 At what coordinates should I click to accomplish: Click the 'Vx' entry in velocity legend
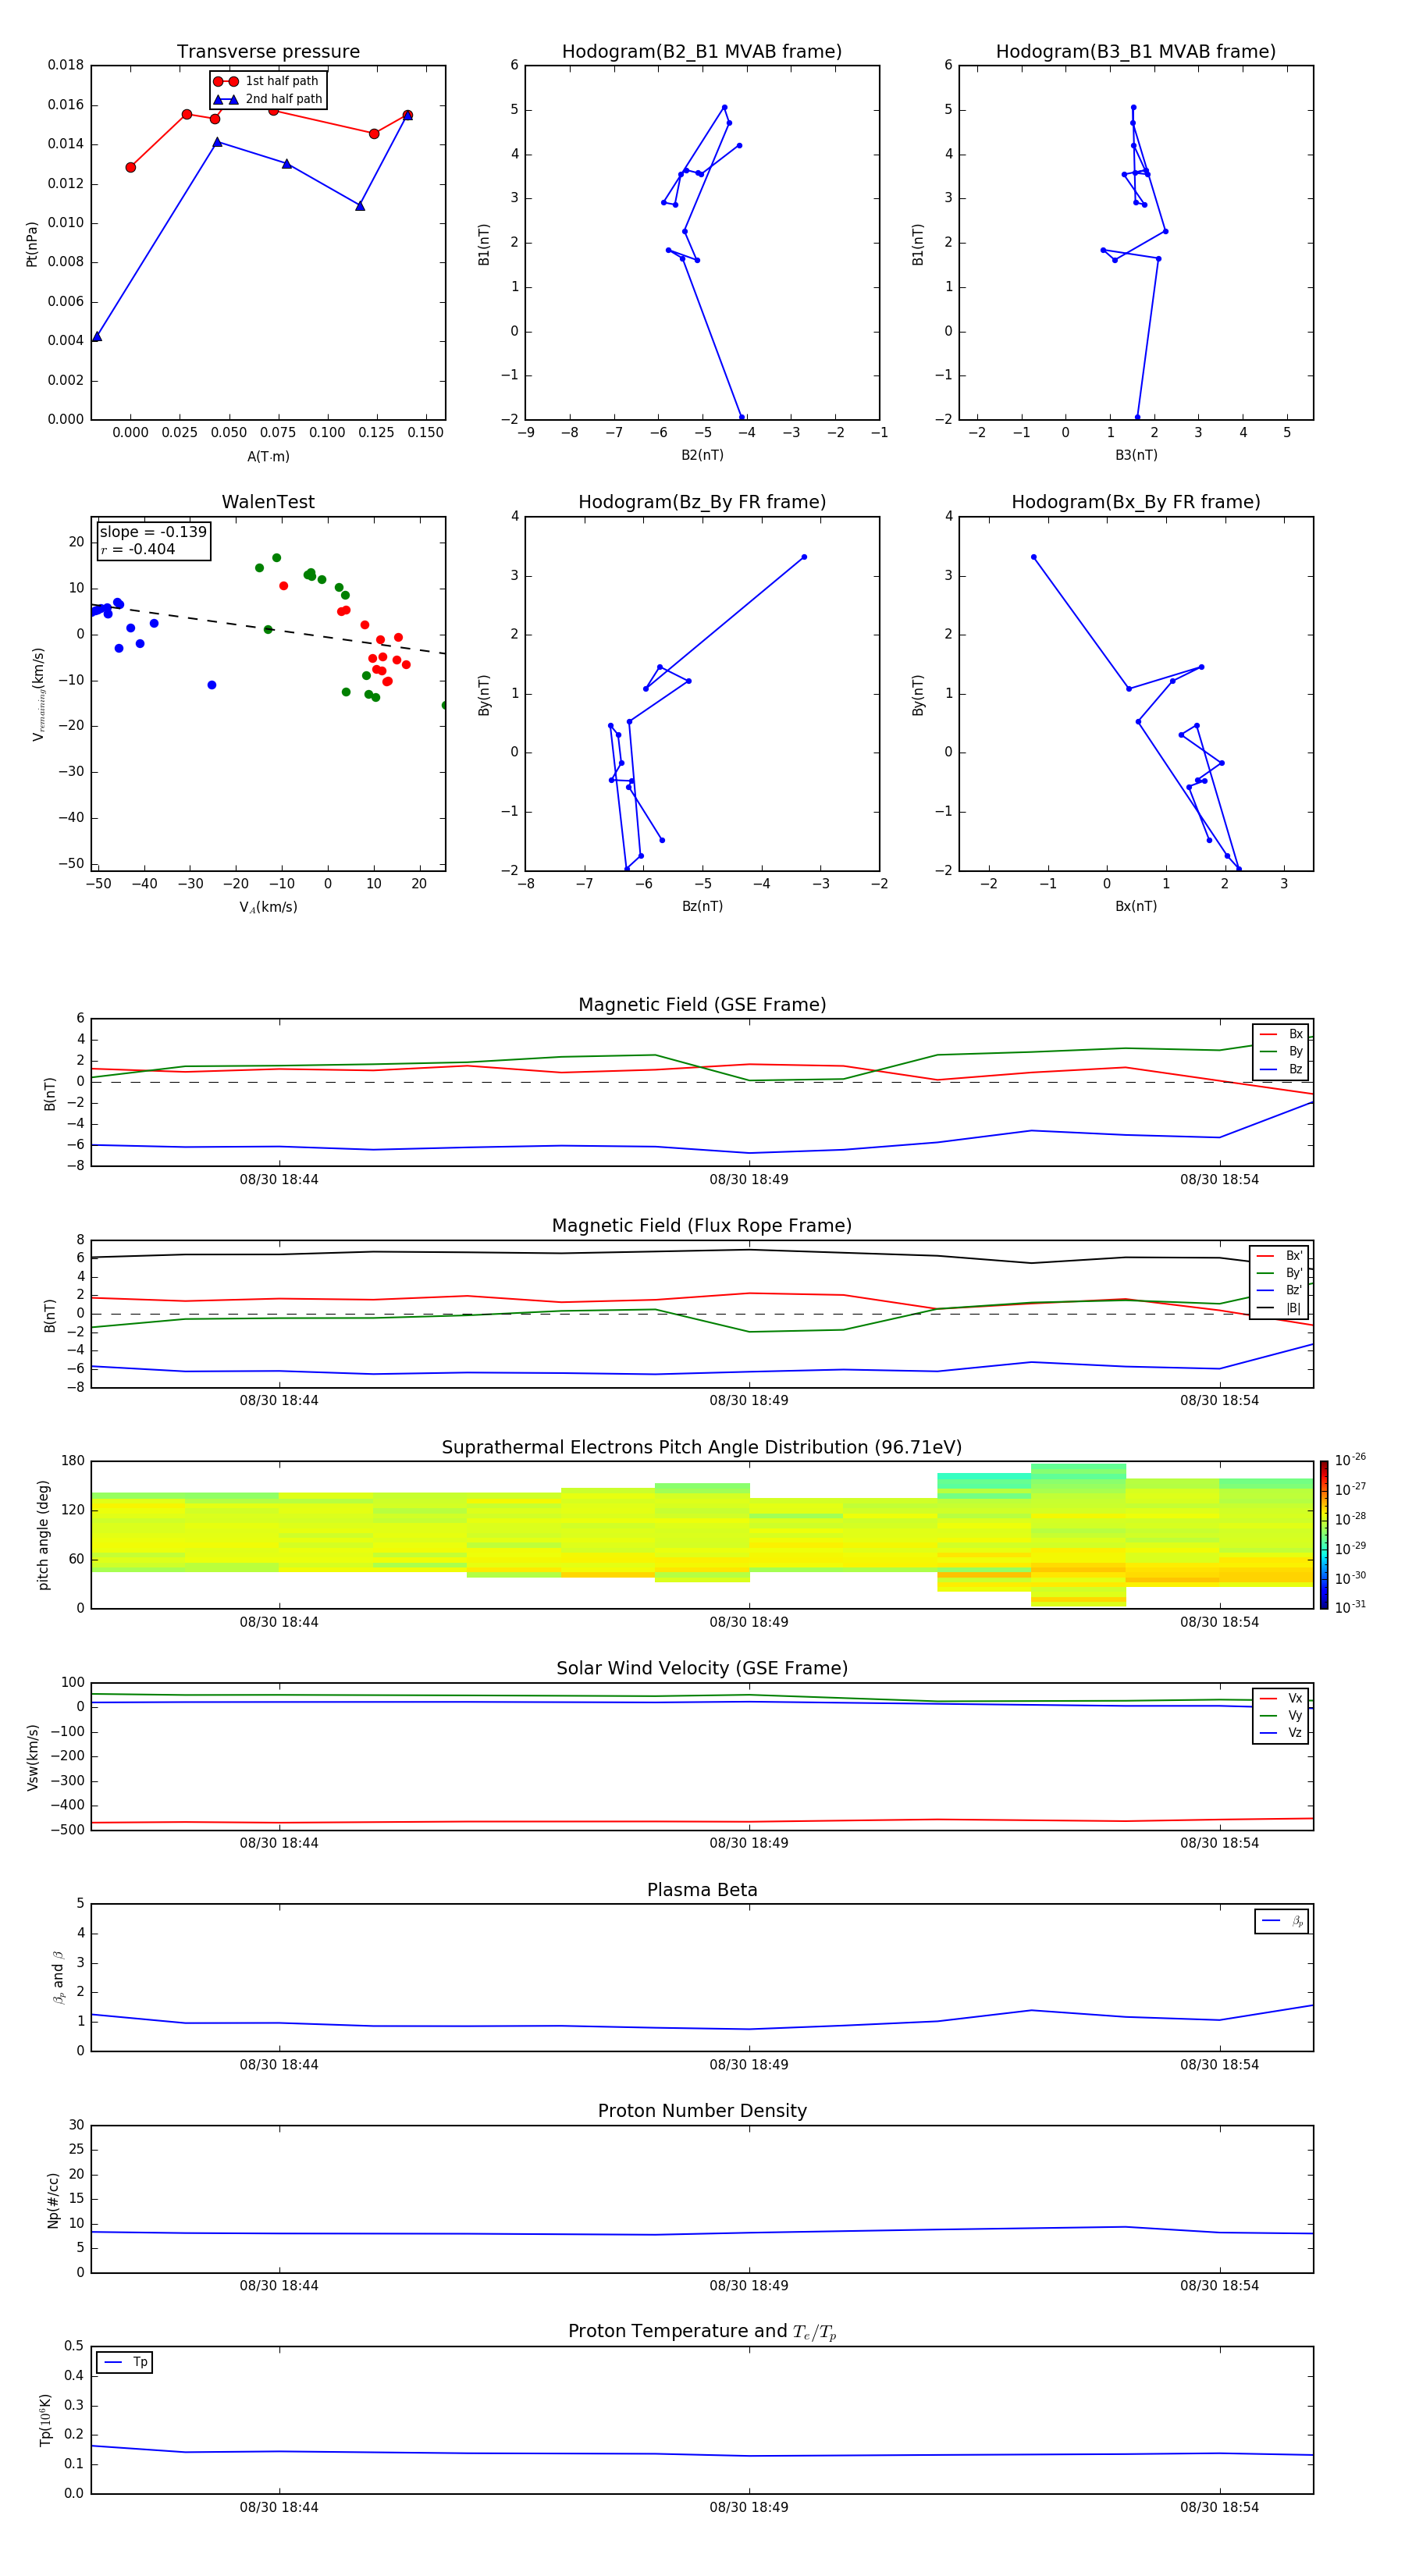[x=1281, y=1698]
